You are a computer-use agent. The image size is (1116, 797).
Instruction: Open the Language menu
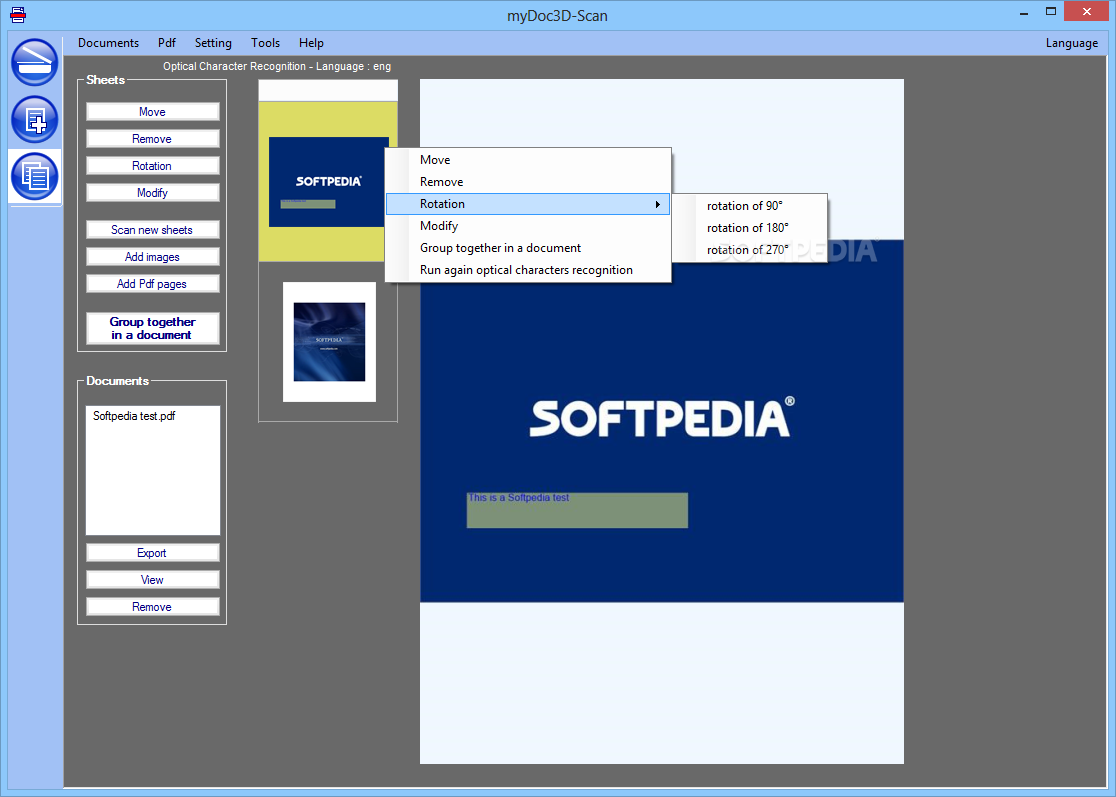pos(1071,43)
